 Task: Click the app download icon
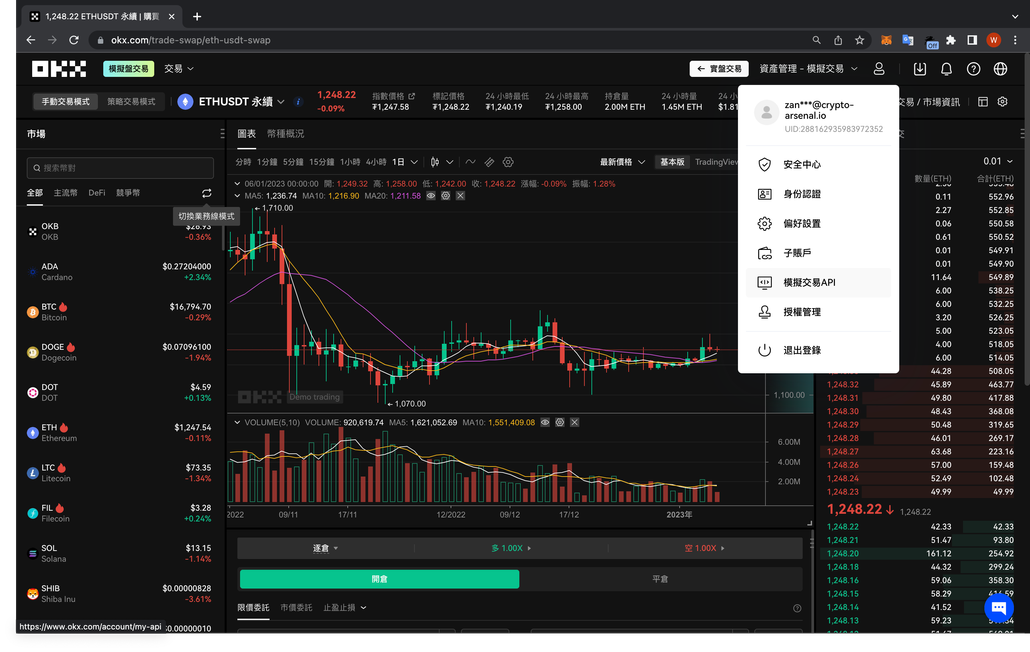921,69
